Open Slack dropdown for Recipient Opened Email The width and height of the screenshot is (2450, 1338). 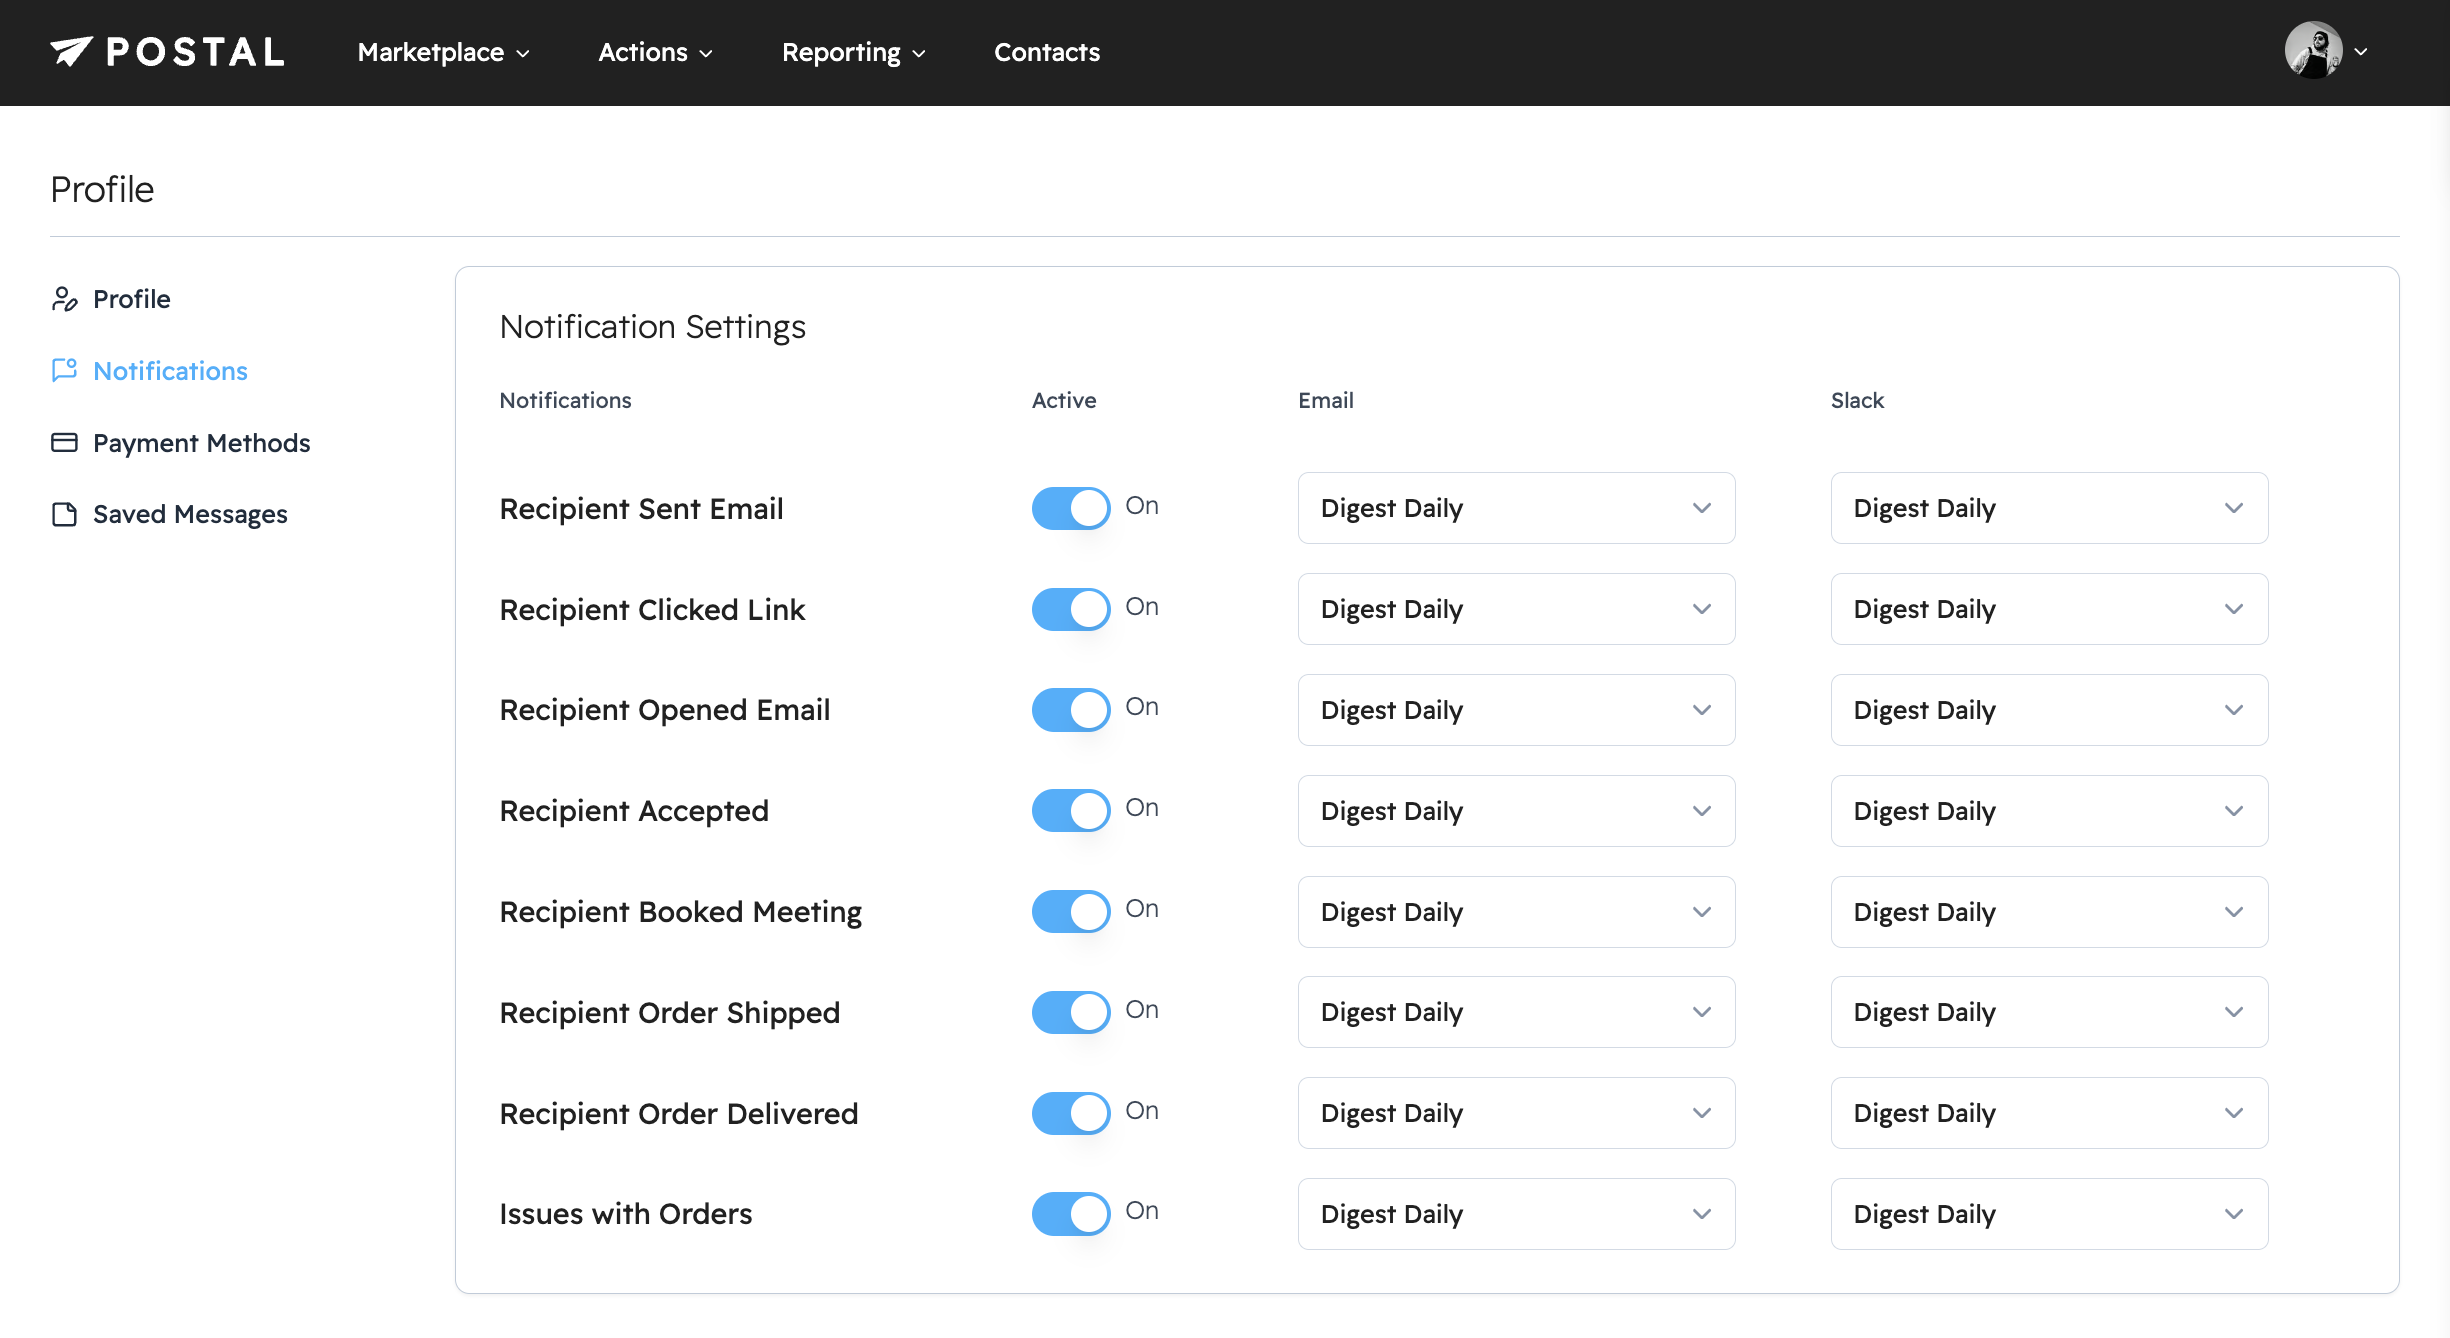pyautogui.click(x=2048, y=710)
